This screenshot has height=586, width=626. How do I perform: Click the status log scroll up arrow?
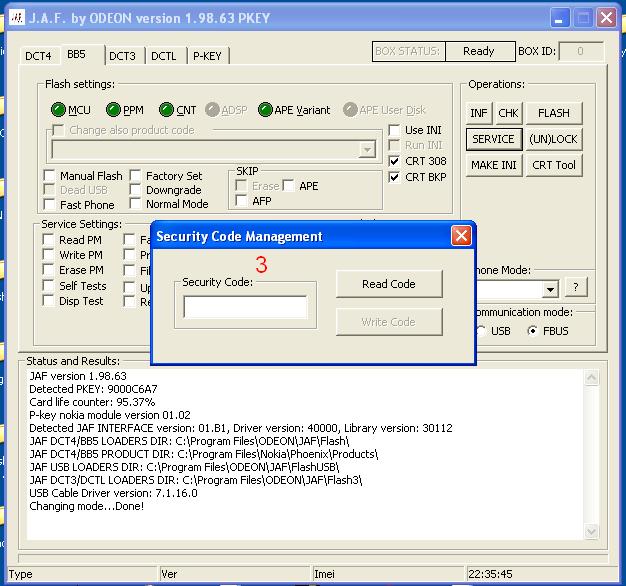tap(592, 378)
